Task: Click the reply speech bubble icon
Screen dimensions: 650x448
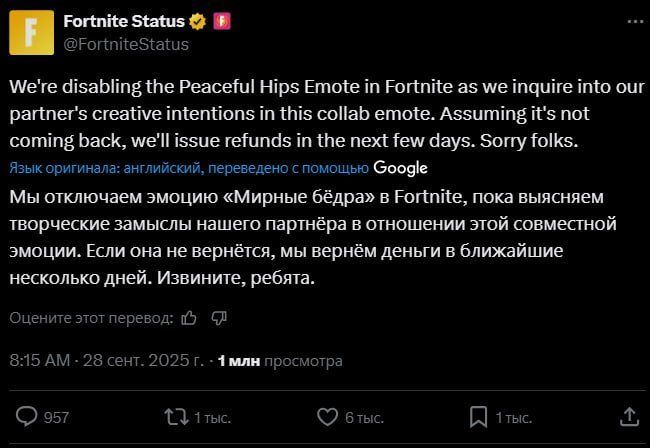Action: [28, 416]
